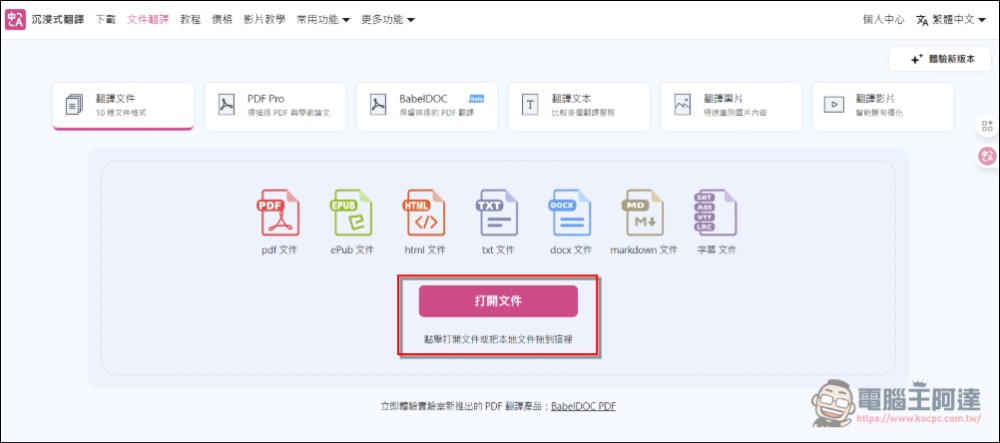Click the pink floating translate icon on right edge
The image size is (1000, 443).
point(987,156)
